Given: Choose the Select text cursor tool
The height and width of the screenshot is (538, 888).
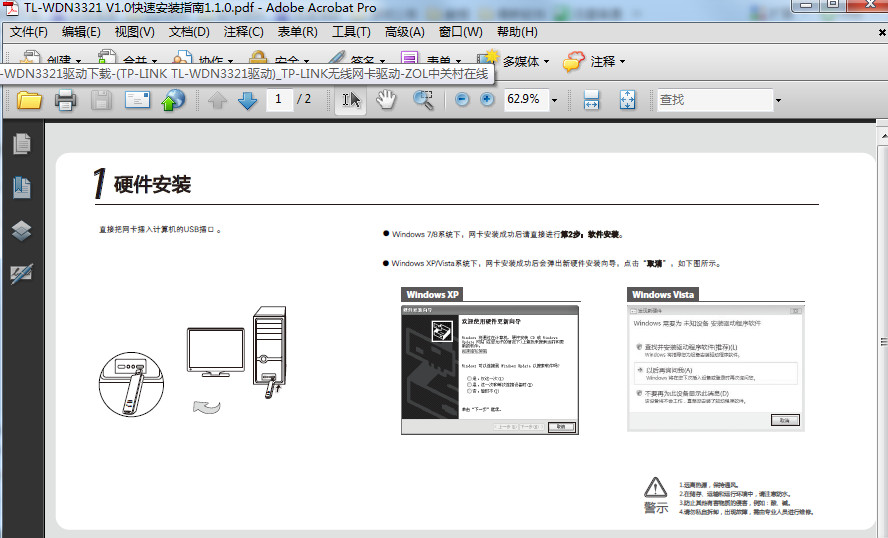Looking at the screenshot, I should pos(351,100).
